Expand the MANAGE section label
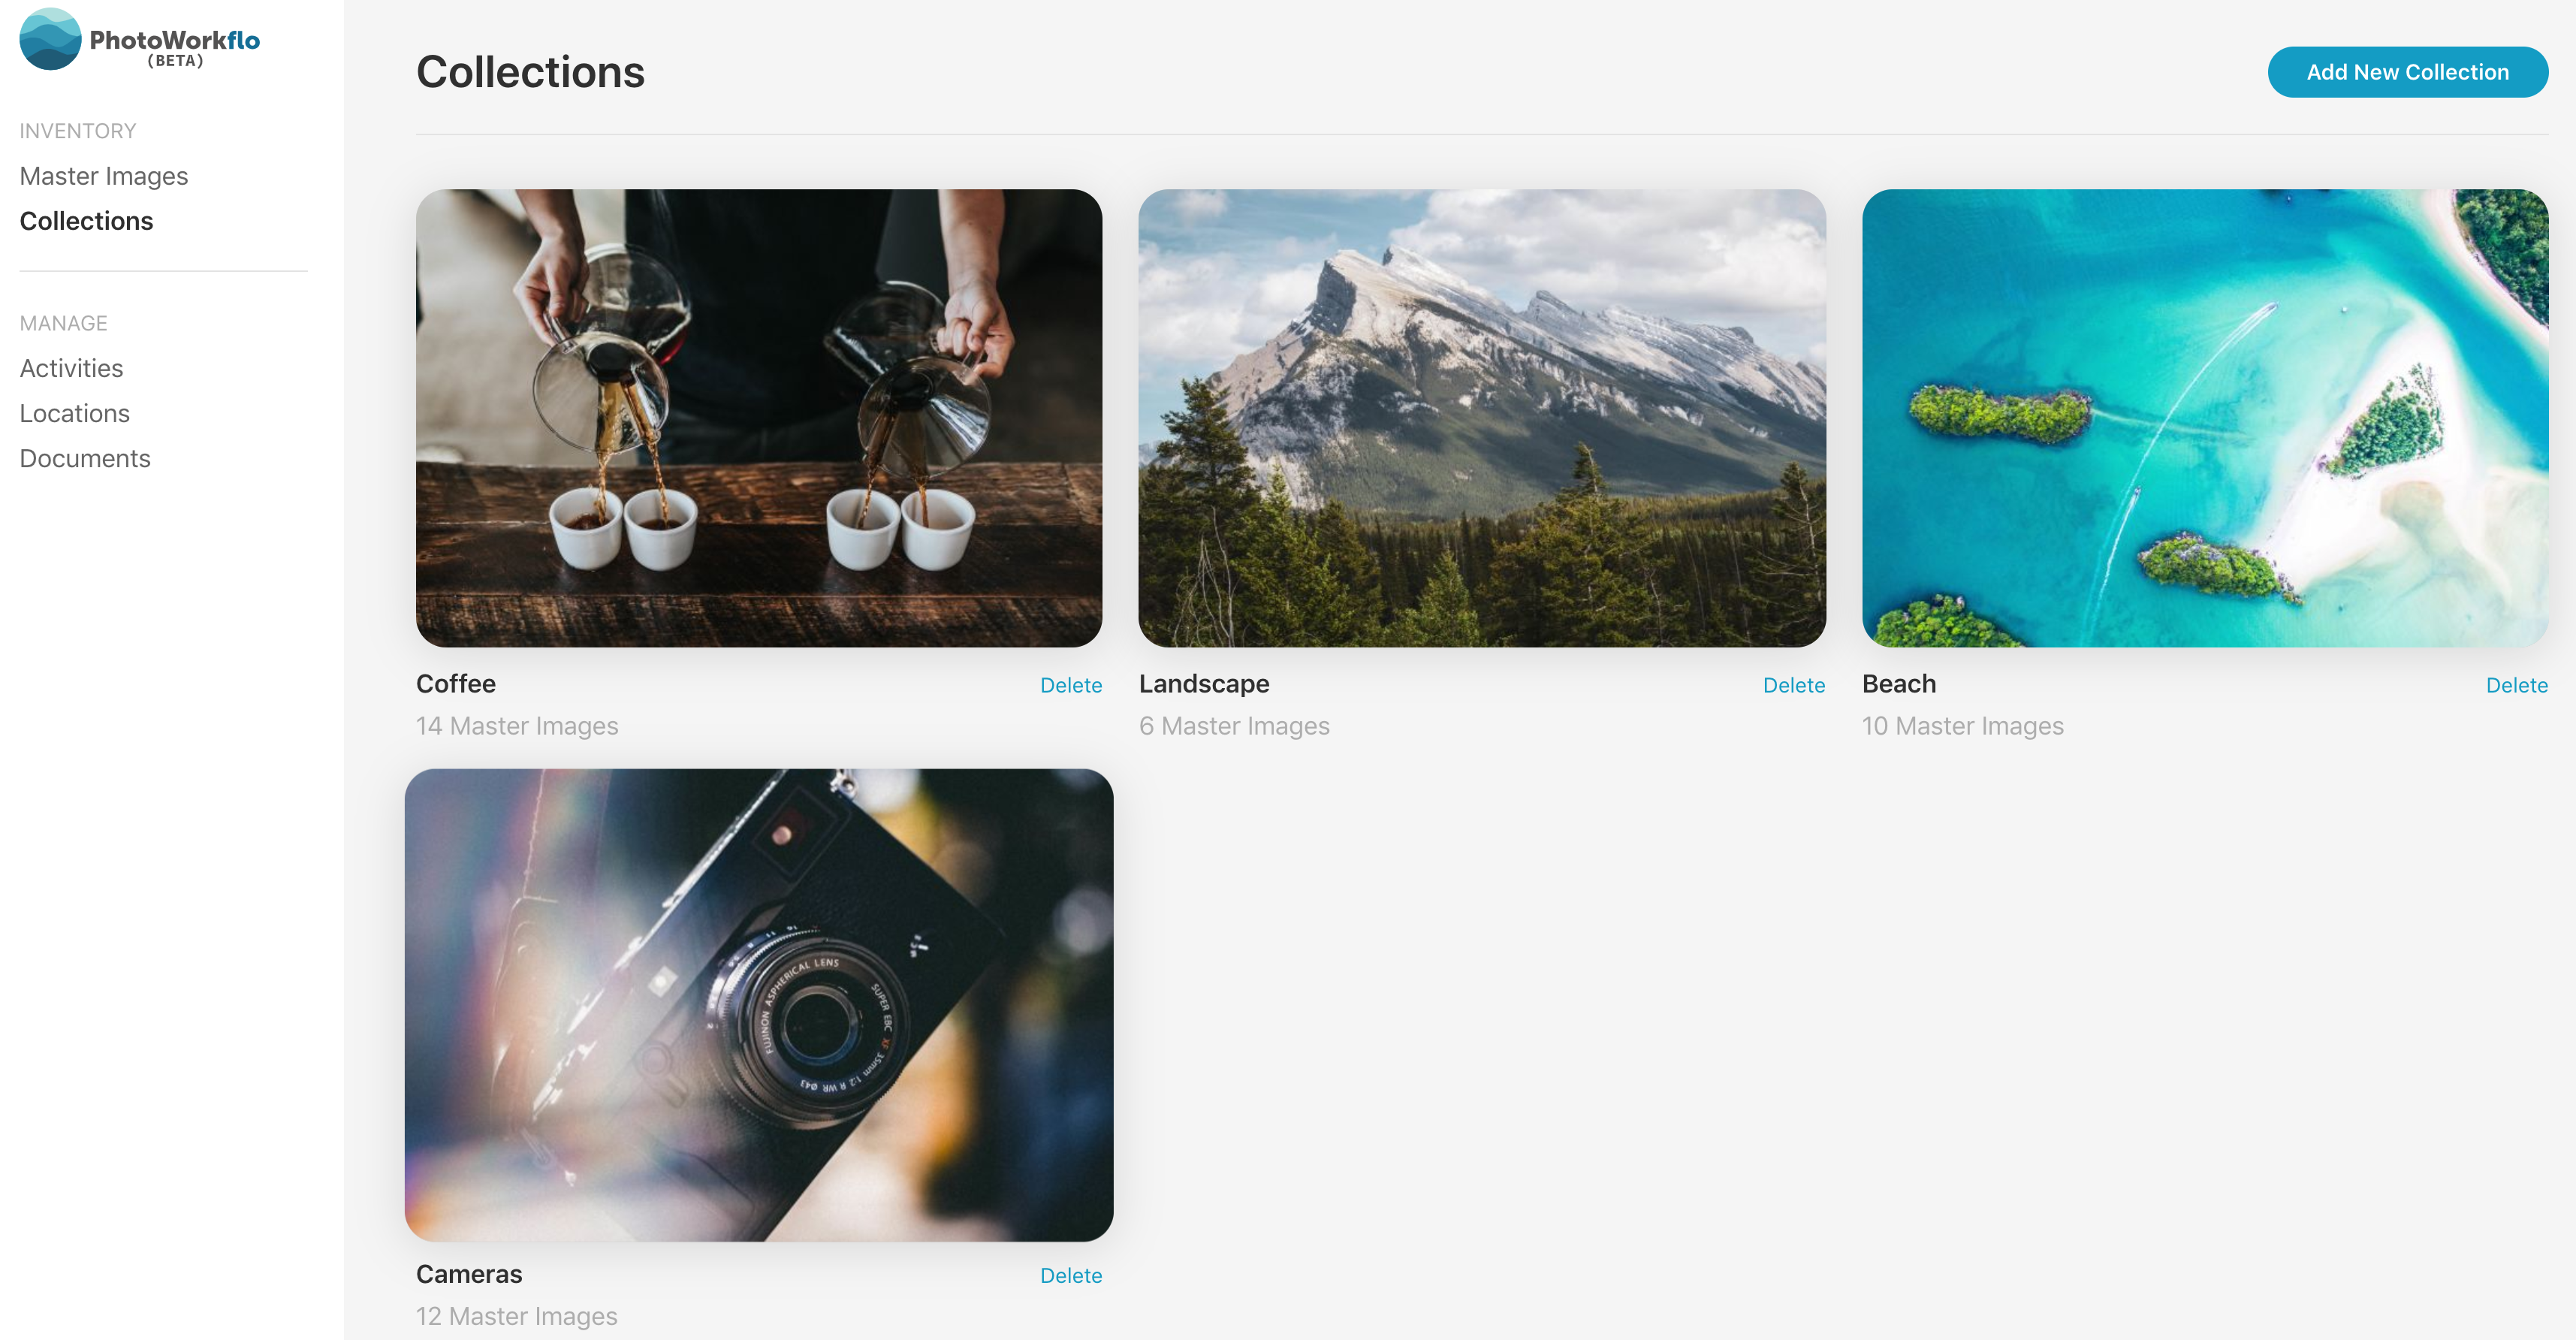2576x1340 pixels. (63, 322)
